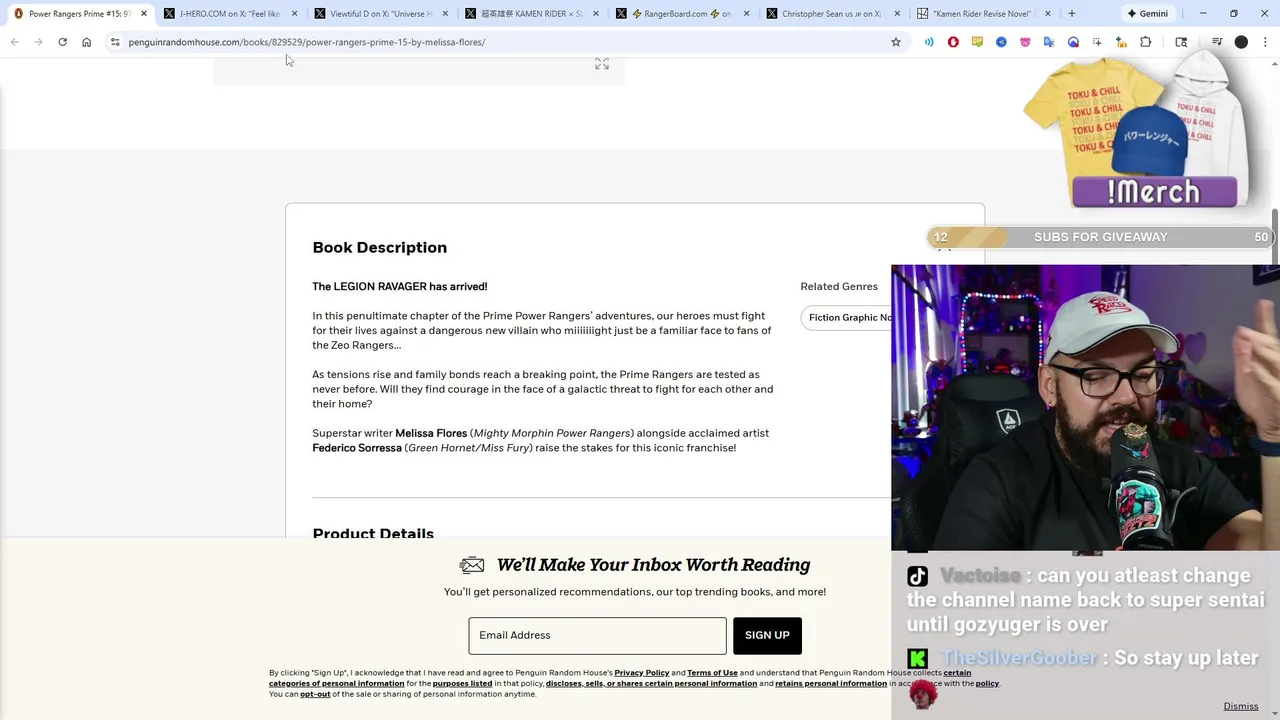Screen dimensions: 1280x720
Task: Click the Product Details heading
Action: coord(373,533)
